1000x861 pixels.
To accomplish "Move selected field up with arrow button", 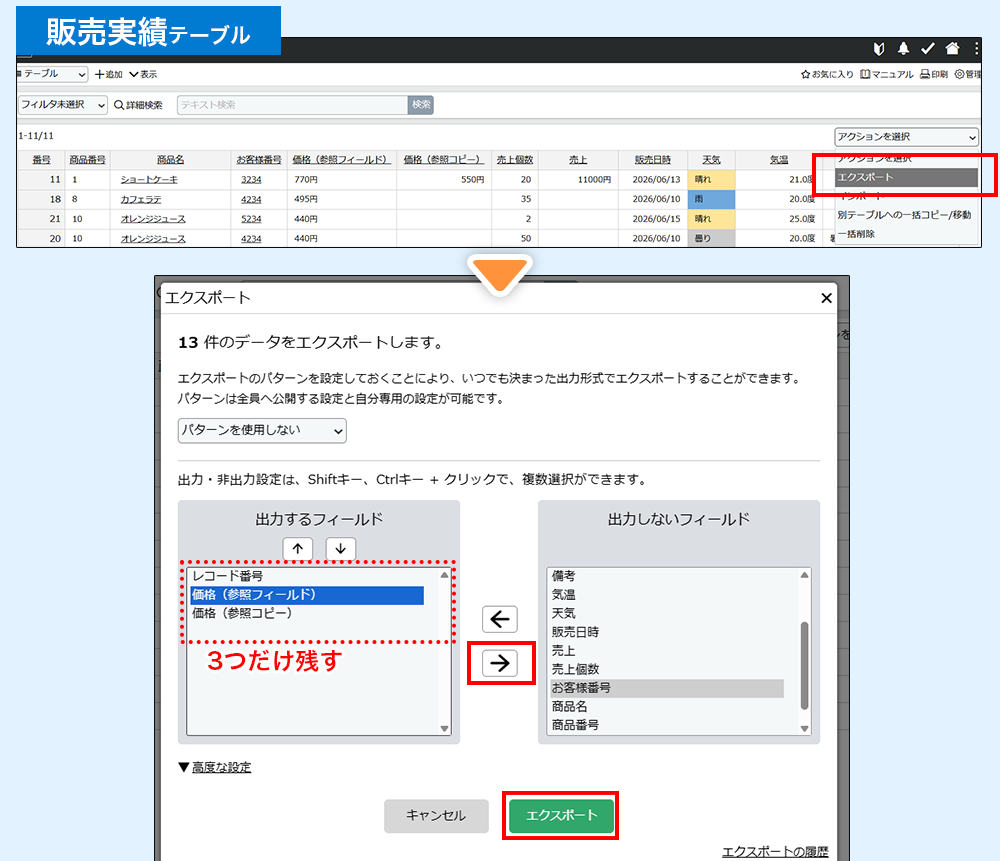I will point(298,548).
